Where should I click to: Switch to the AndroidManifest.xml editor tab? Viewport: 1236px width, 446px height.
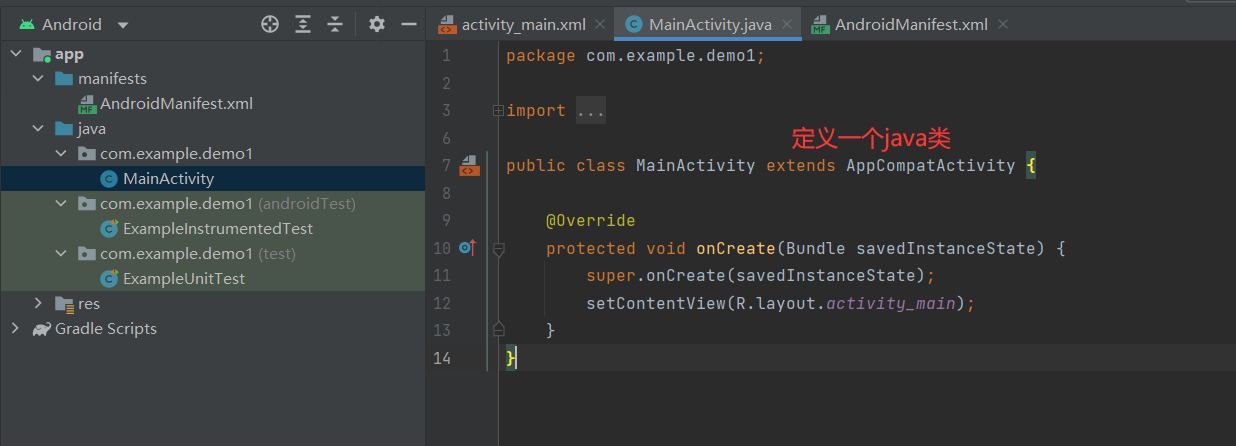coord(911,24)
